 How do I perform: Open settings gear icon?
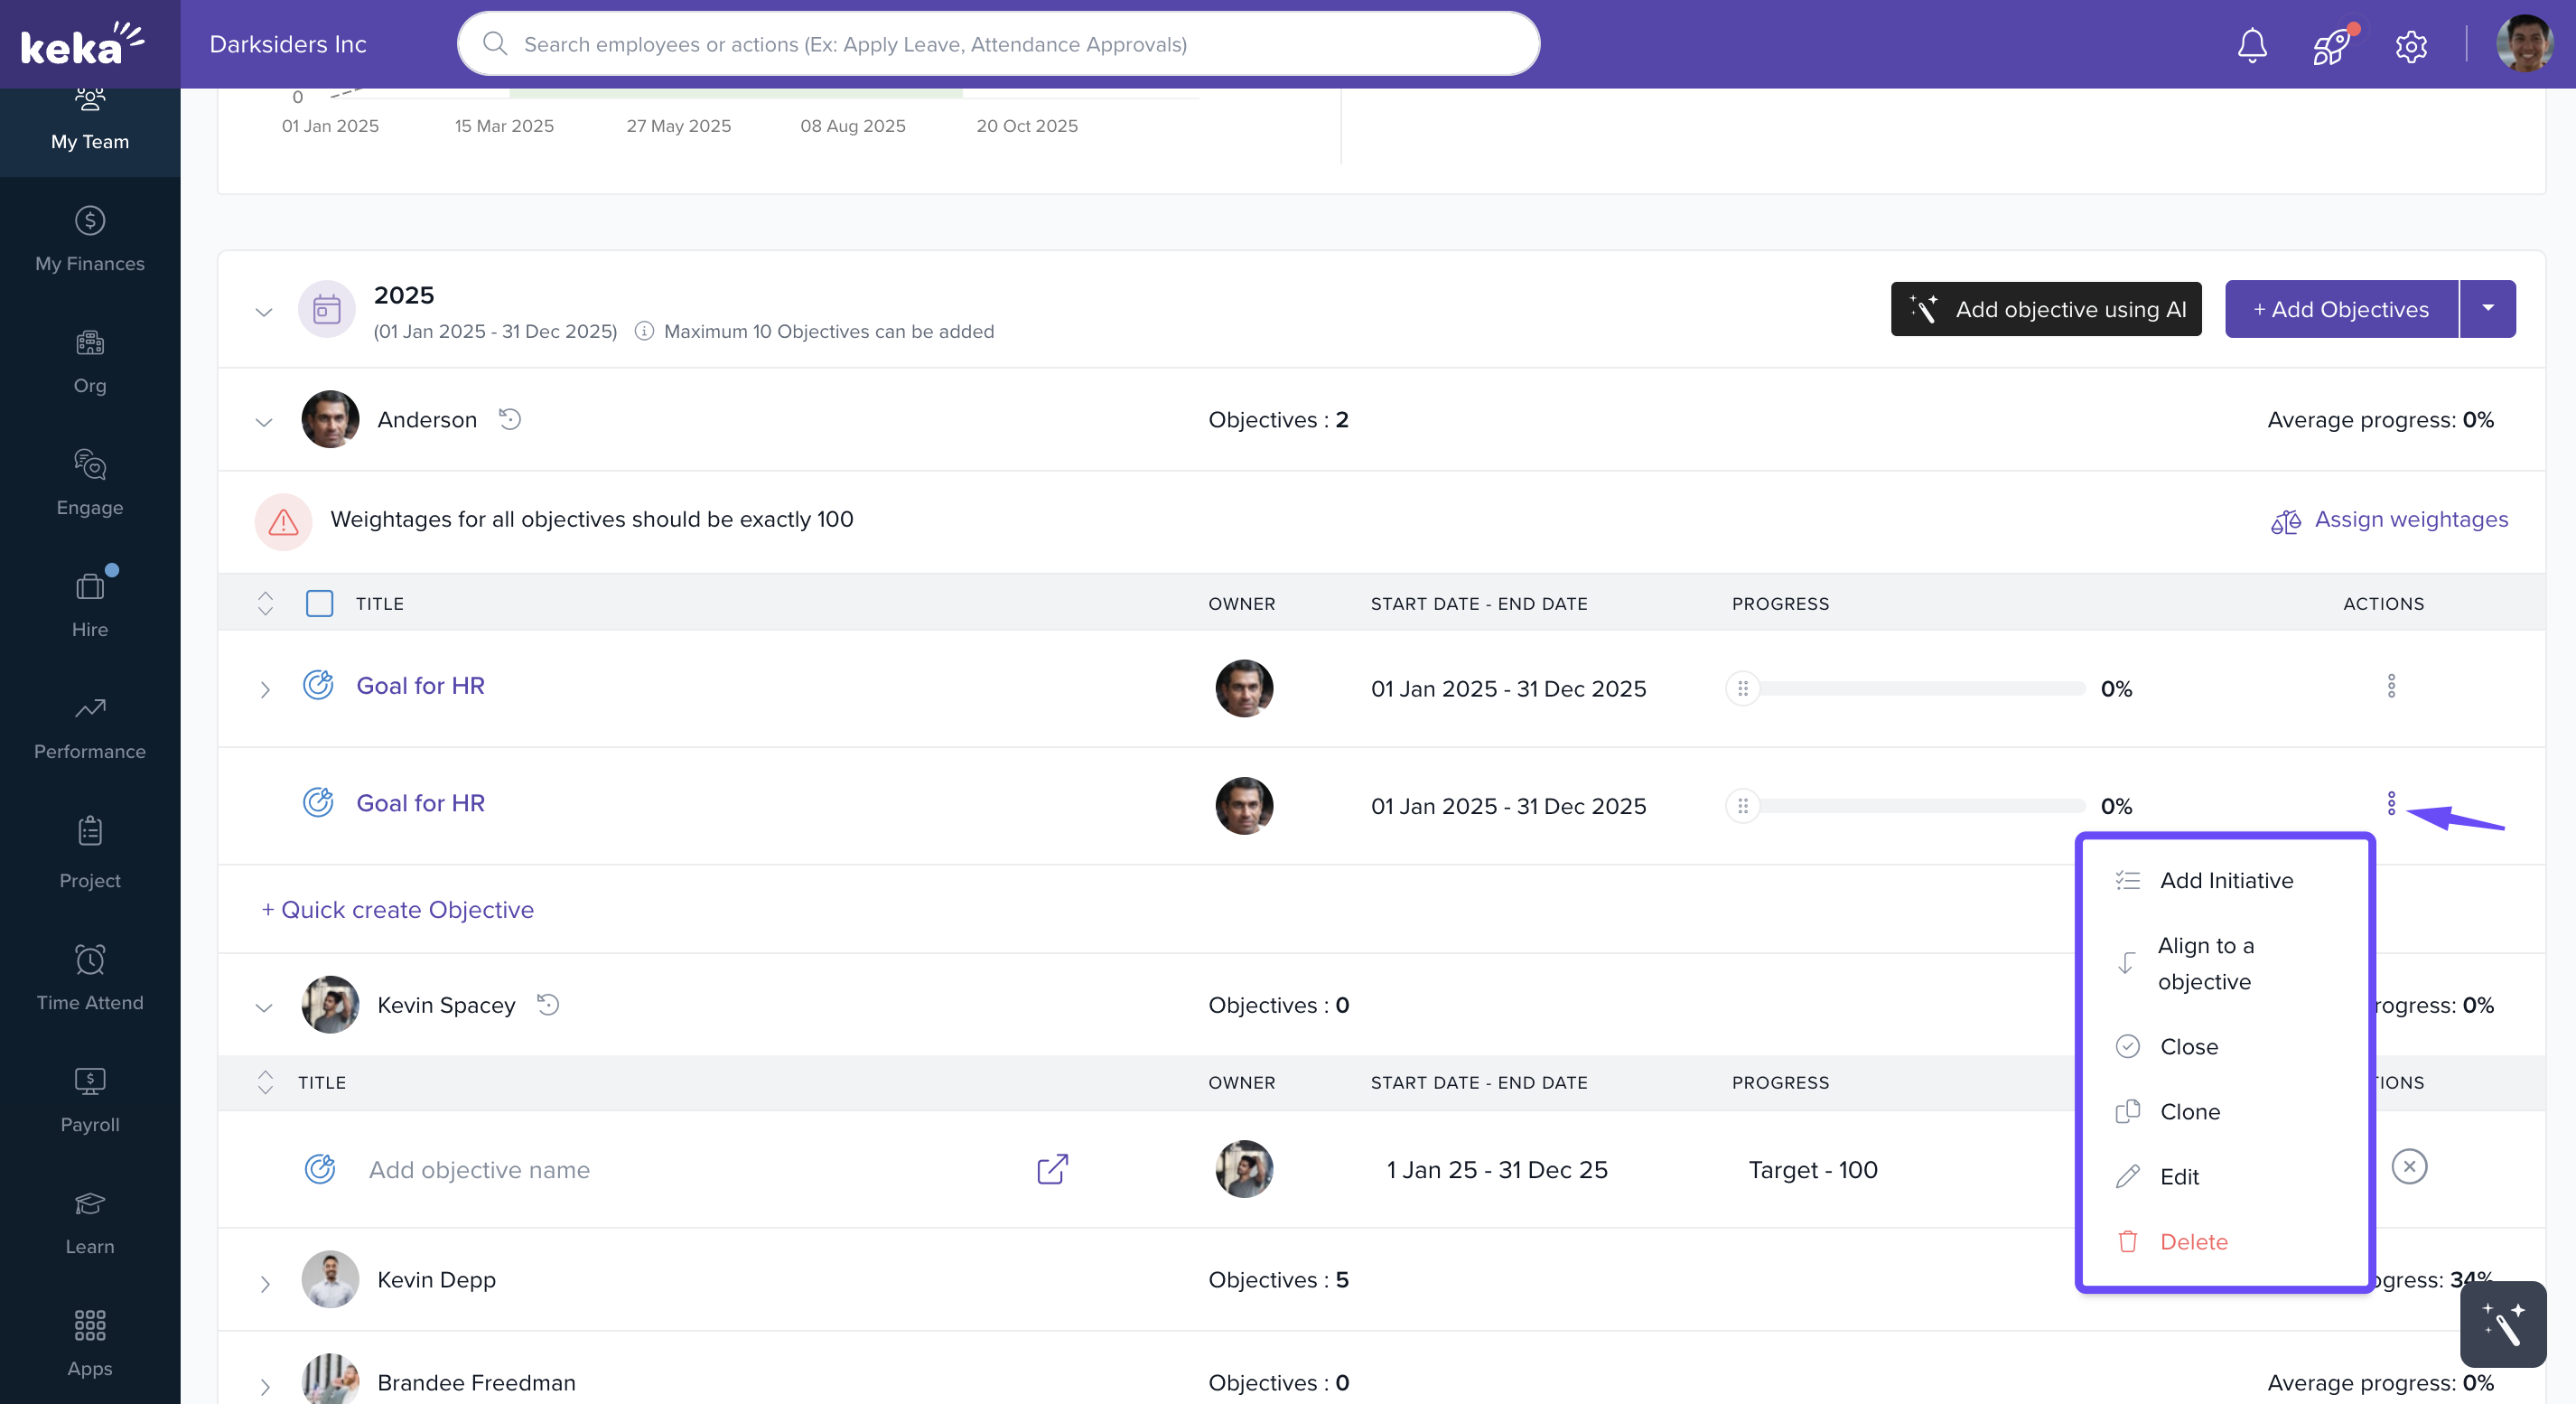click(x=2411, y=45)
